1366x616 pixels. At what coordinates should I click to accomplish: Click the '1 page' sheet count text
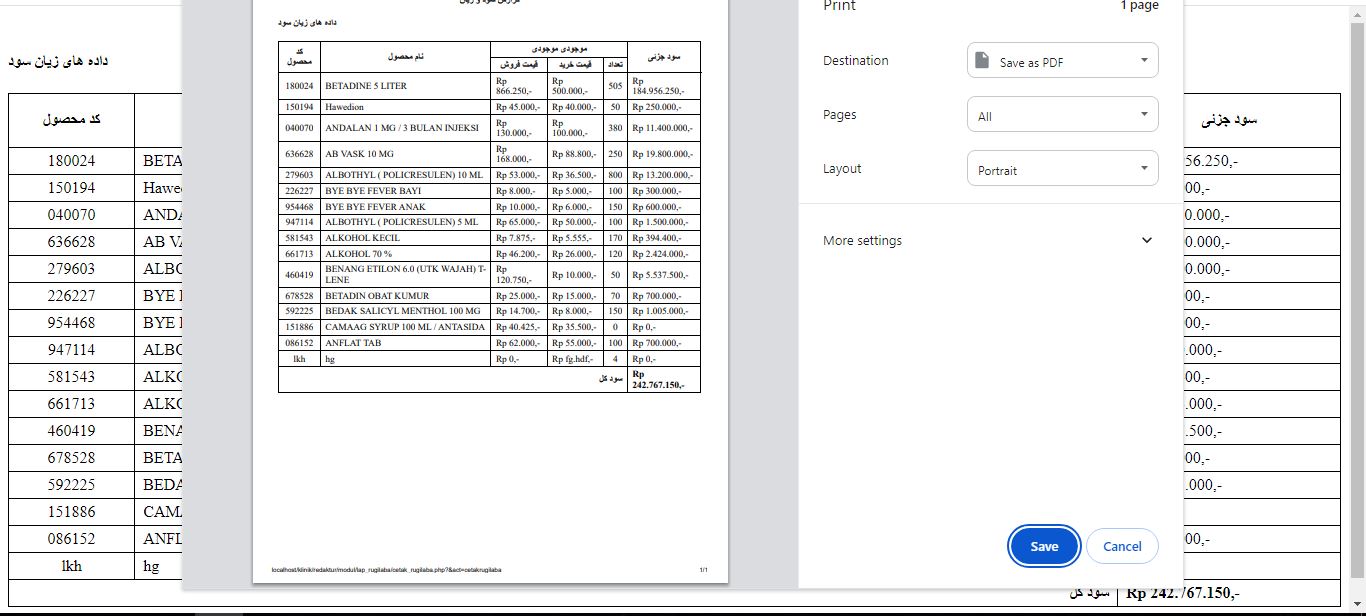[1139, 6]
